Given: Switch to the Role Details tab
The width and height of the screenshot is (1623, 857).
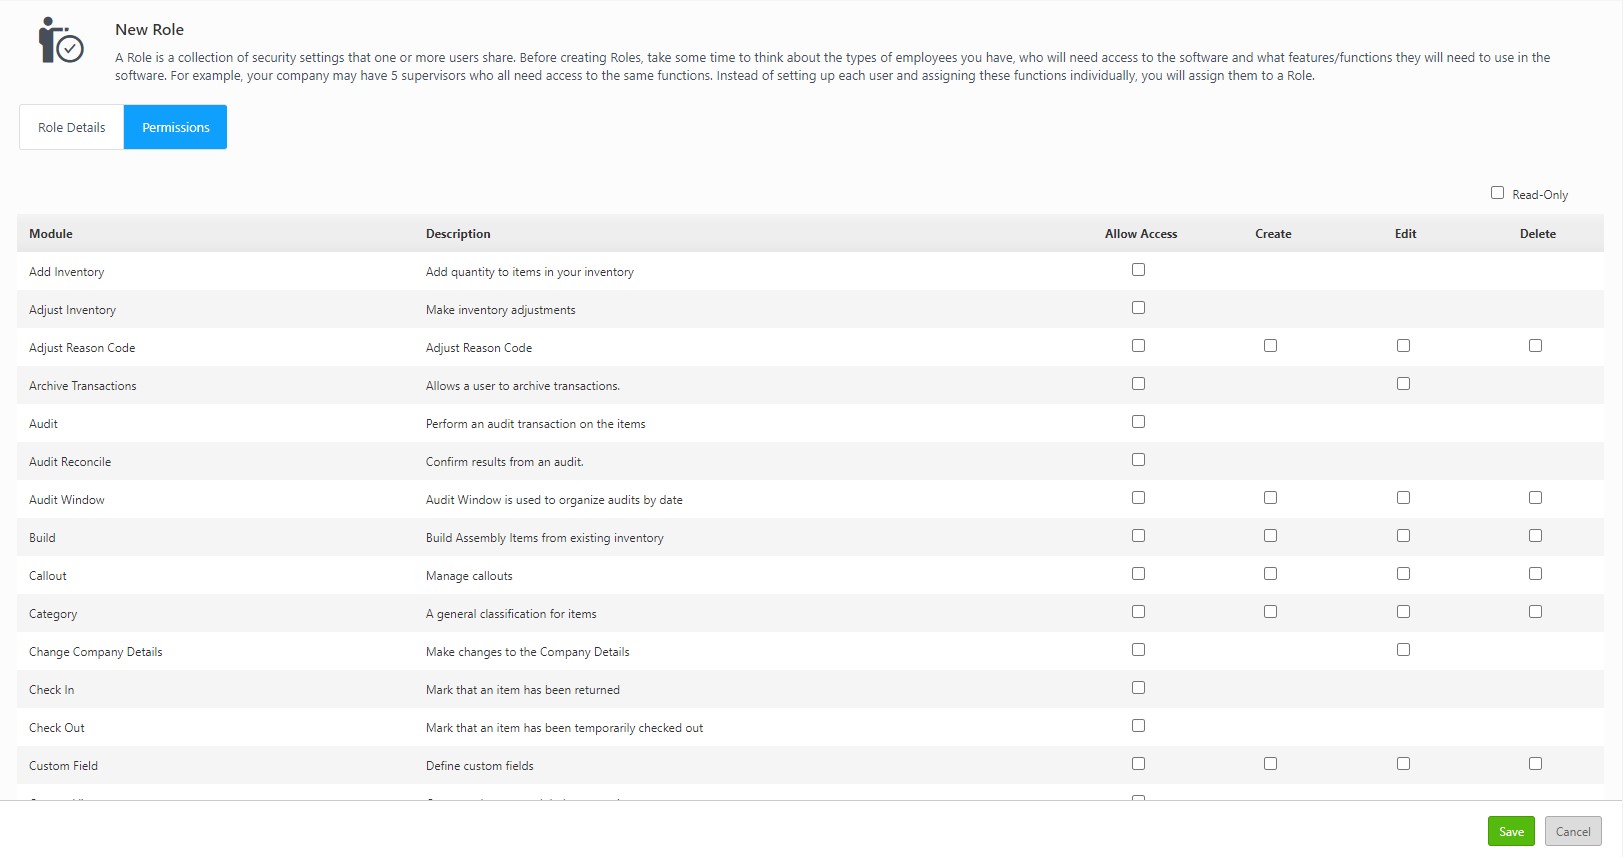Looking at the screenshot, I should click(x=71, y=127).
